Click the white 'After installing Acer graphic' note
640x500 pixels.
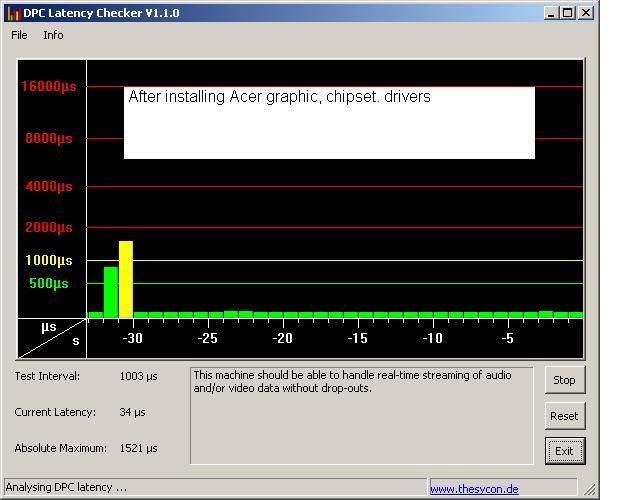(329, 122)
